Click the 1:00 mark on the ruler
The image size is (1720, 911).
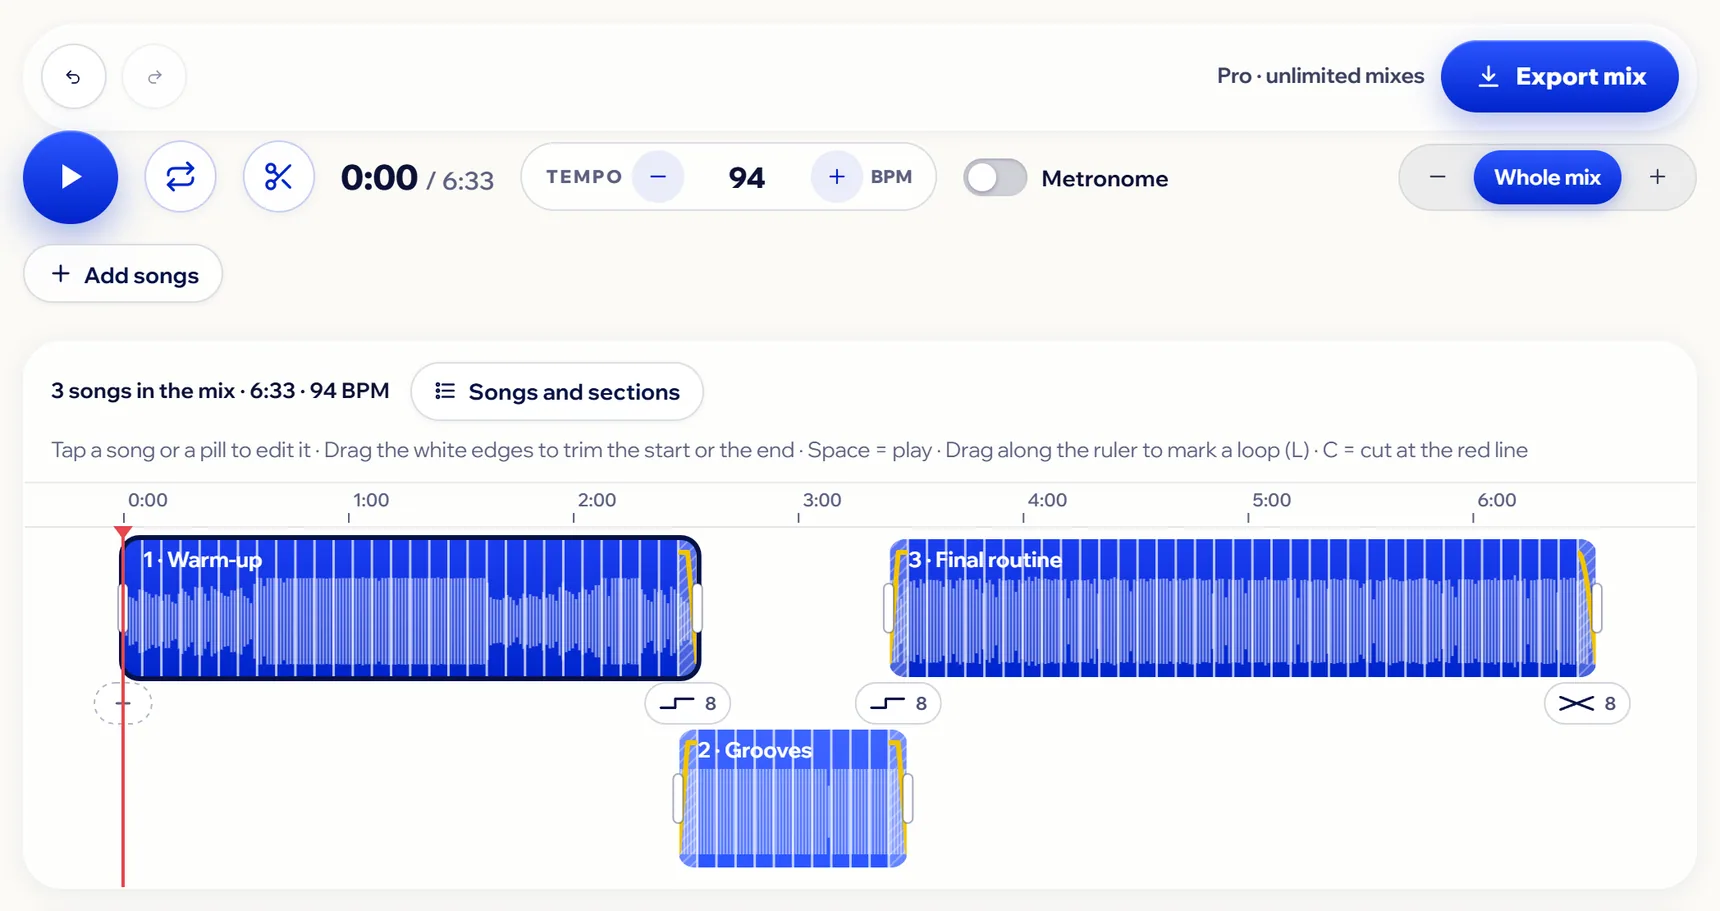[x=371, y=500]
